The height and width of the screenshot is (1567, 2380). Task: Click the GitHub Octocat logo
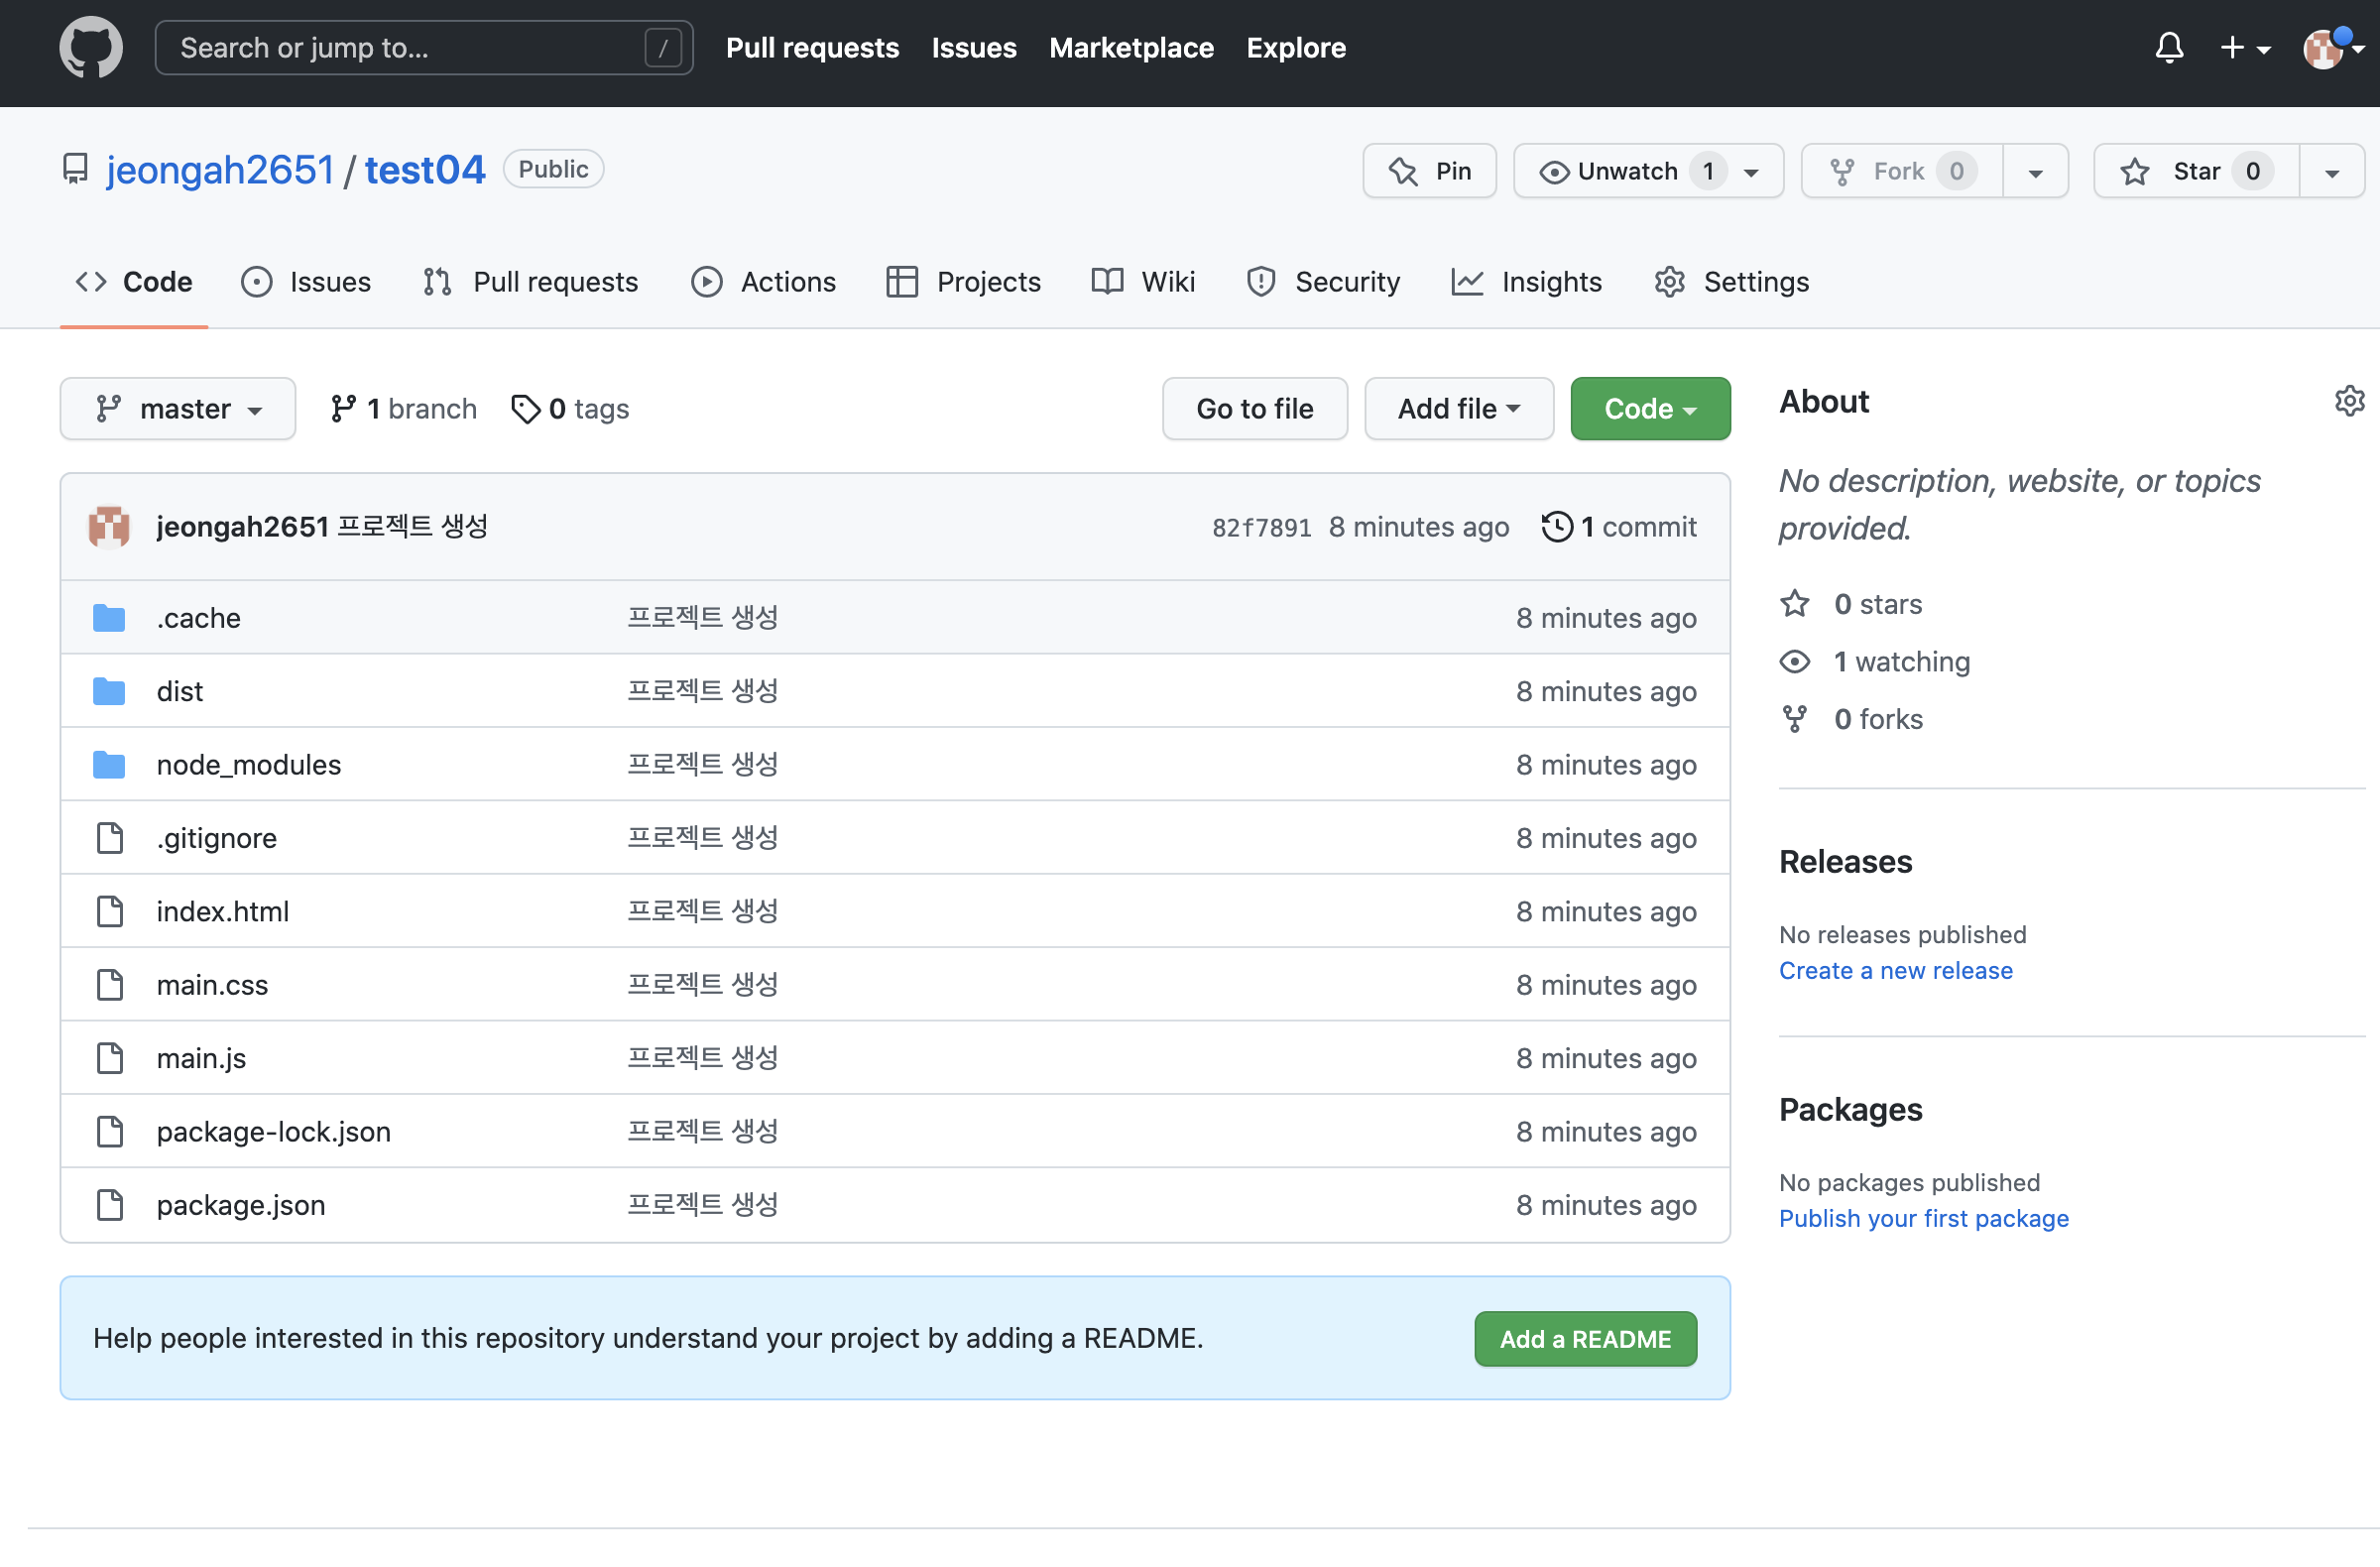[91, 47]
